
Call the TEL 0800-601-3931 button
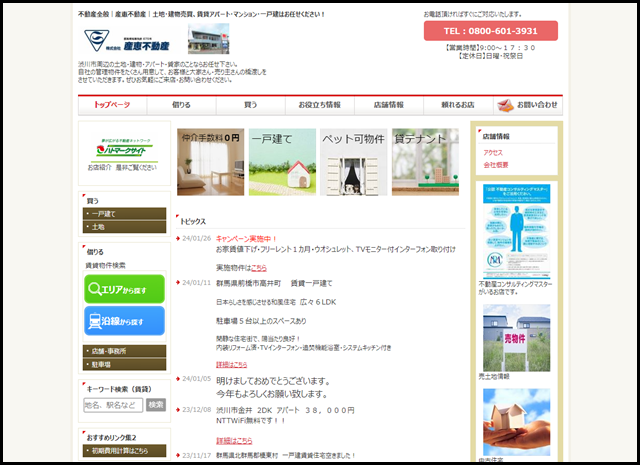point(491,31)
